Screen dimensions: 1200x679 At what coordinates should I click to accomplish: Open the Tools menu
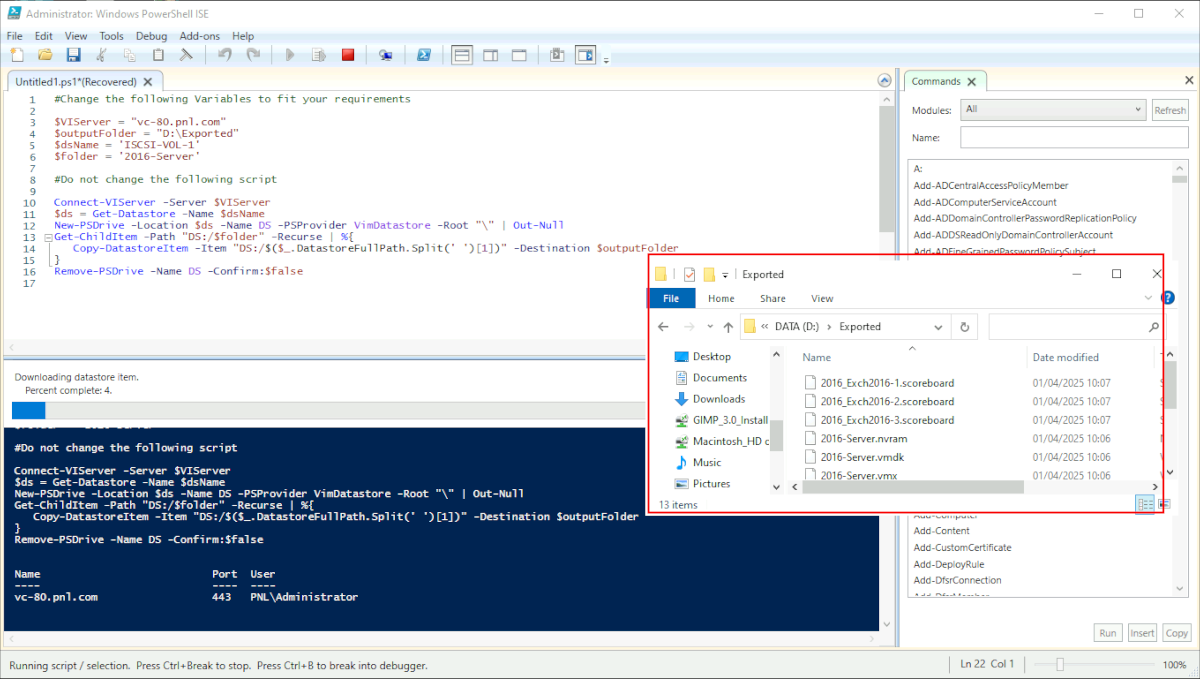click(112, 36)
